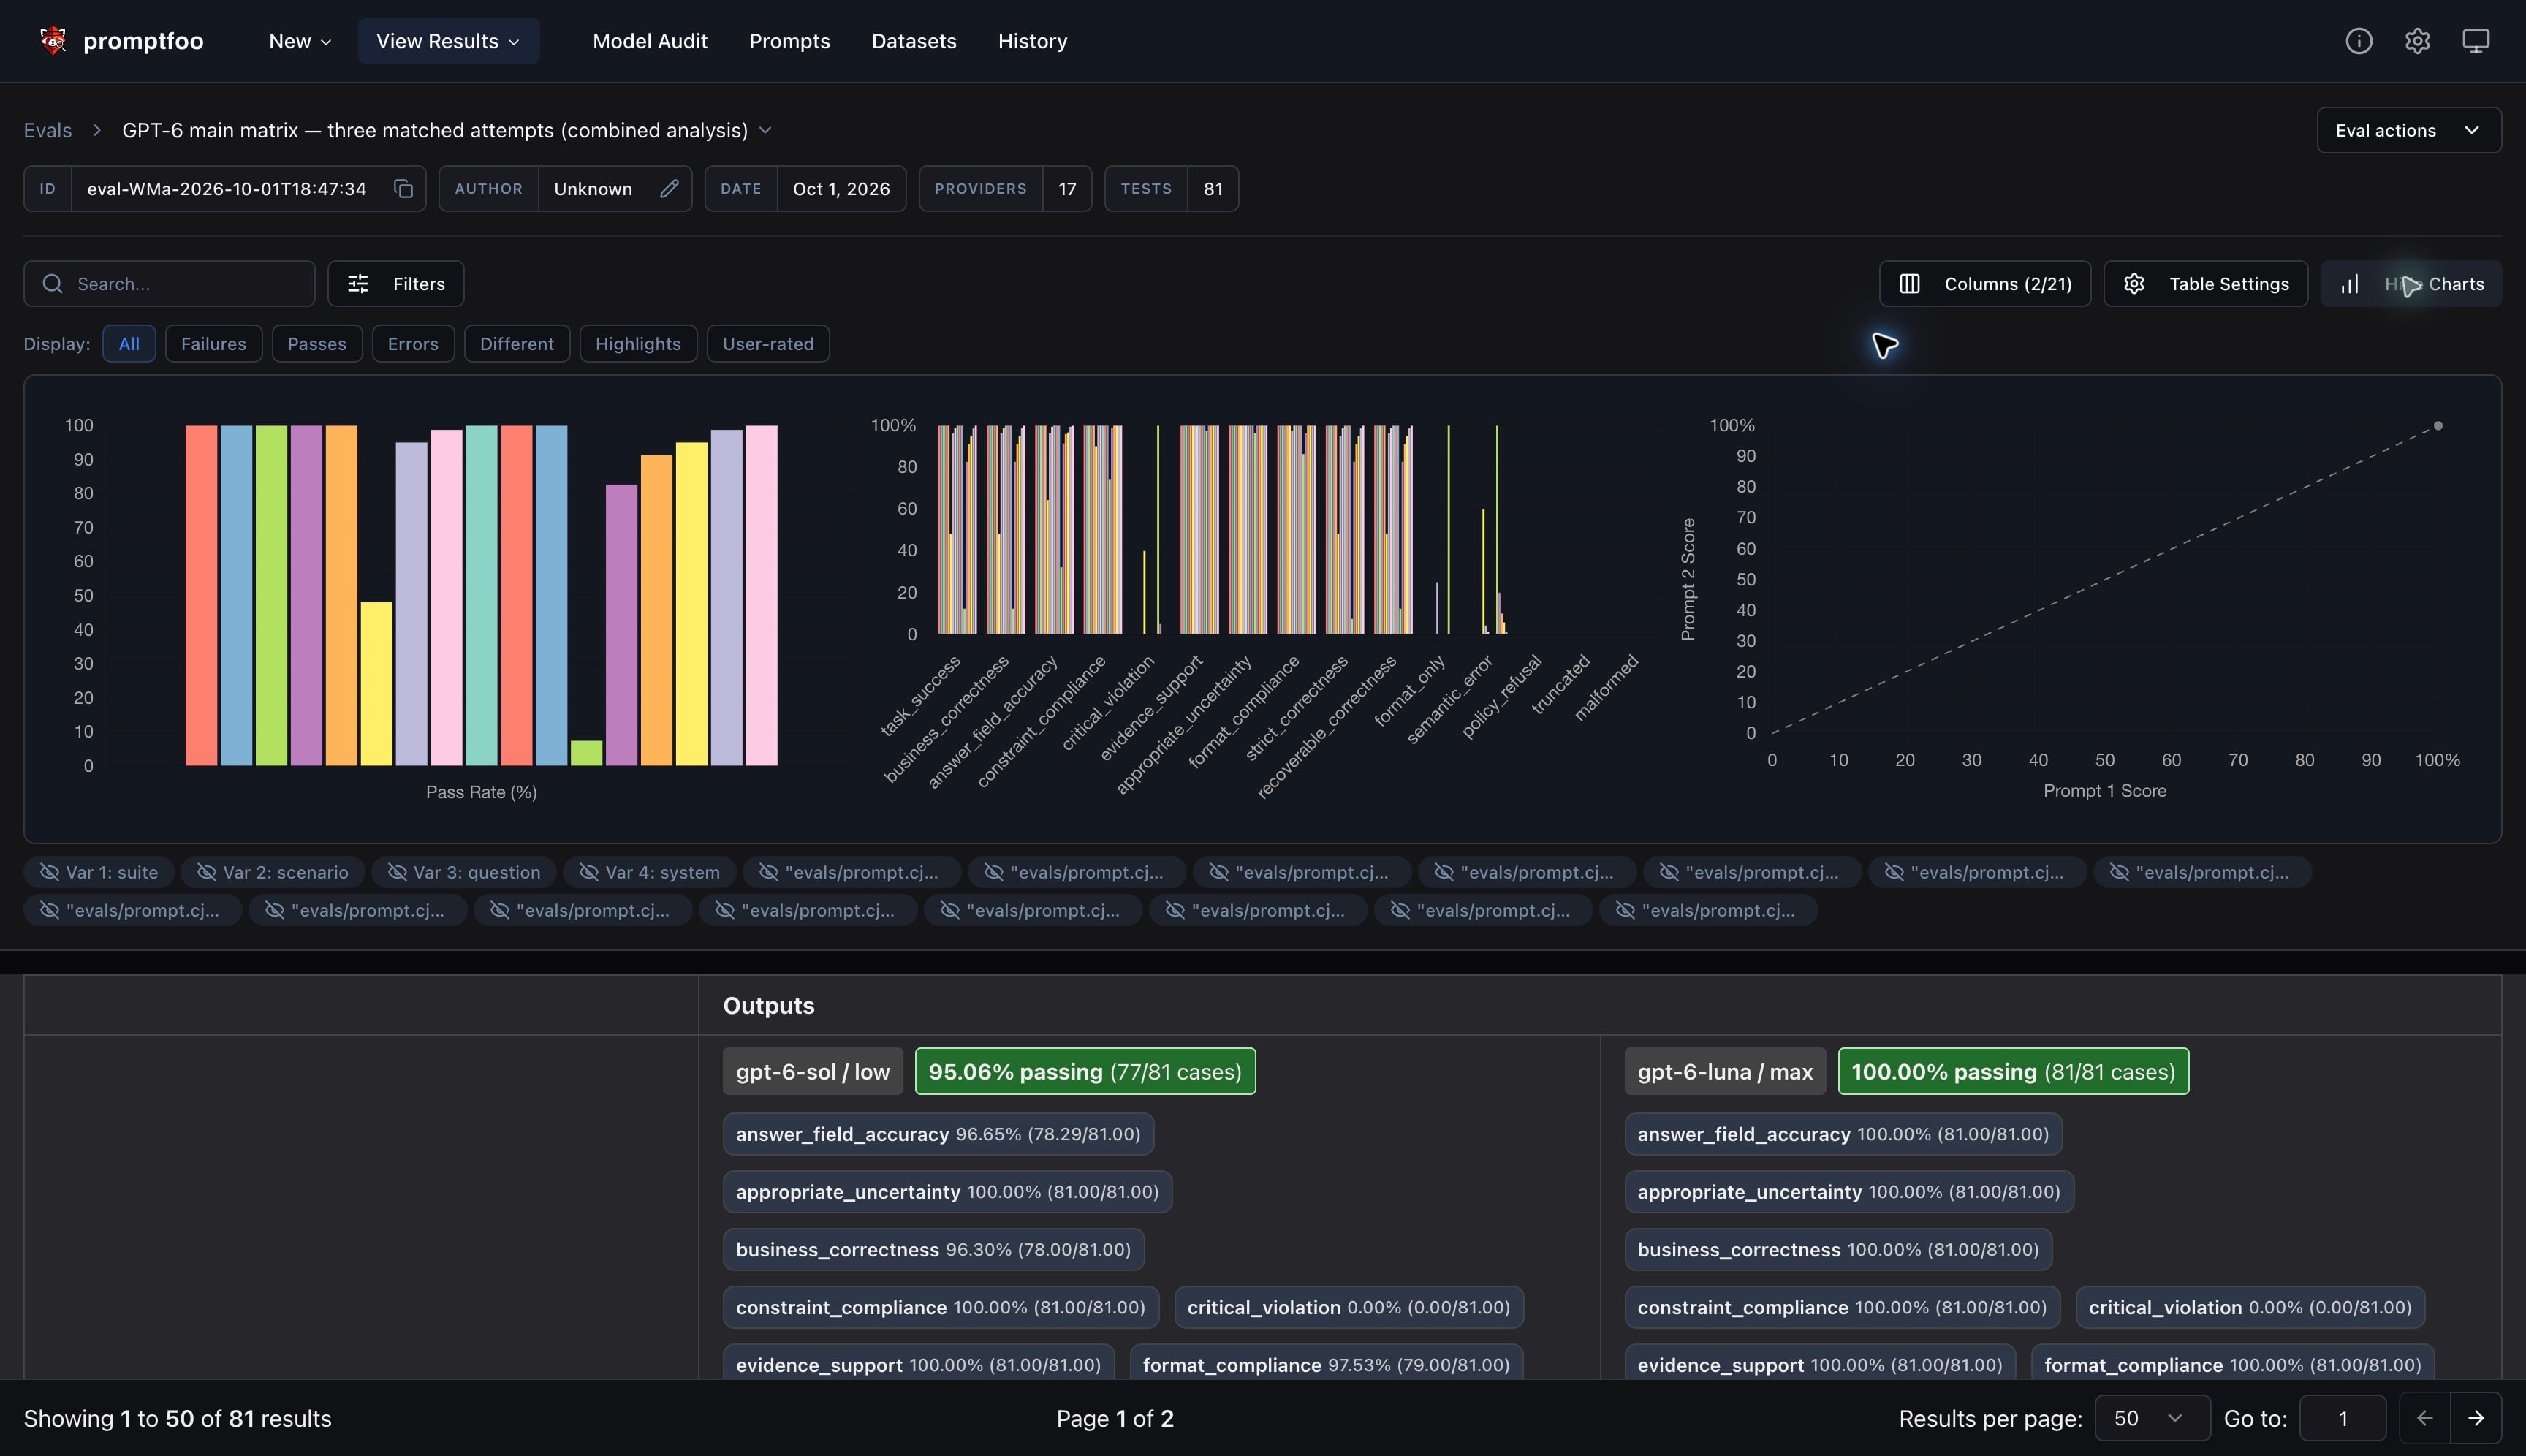2526x1456 pixels.
Task: Click the Evals breadcrumb link
Action: click(48, 130)
